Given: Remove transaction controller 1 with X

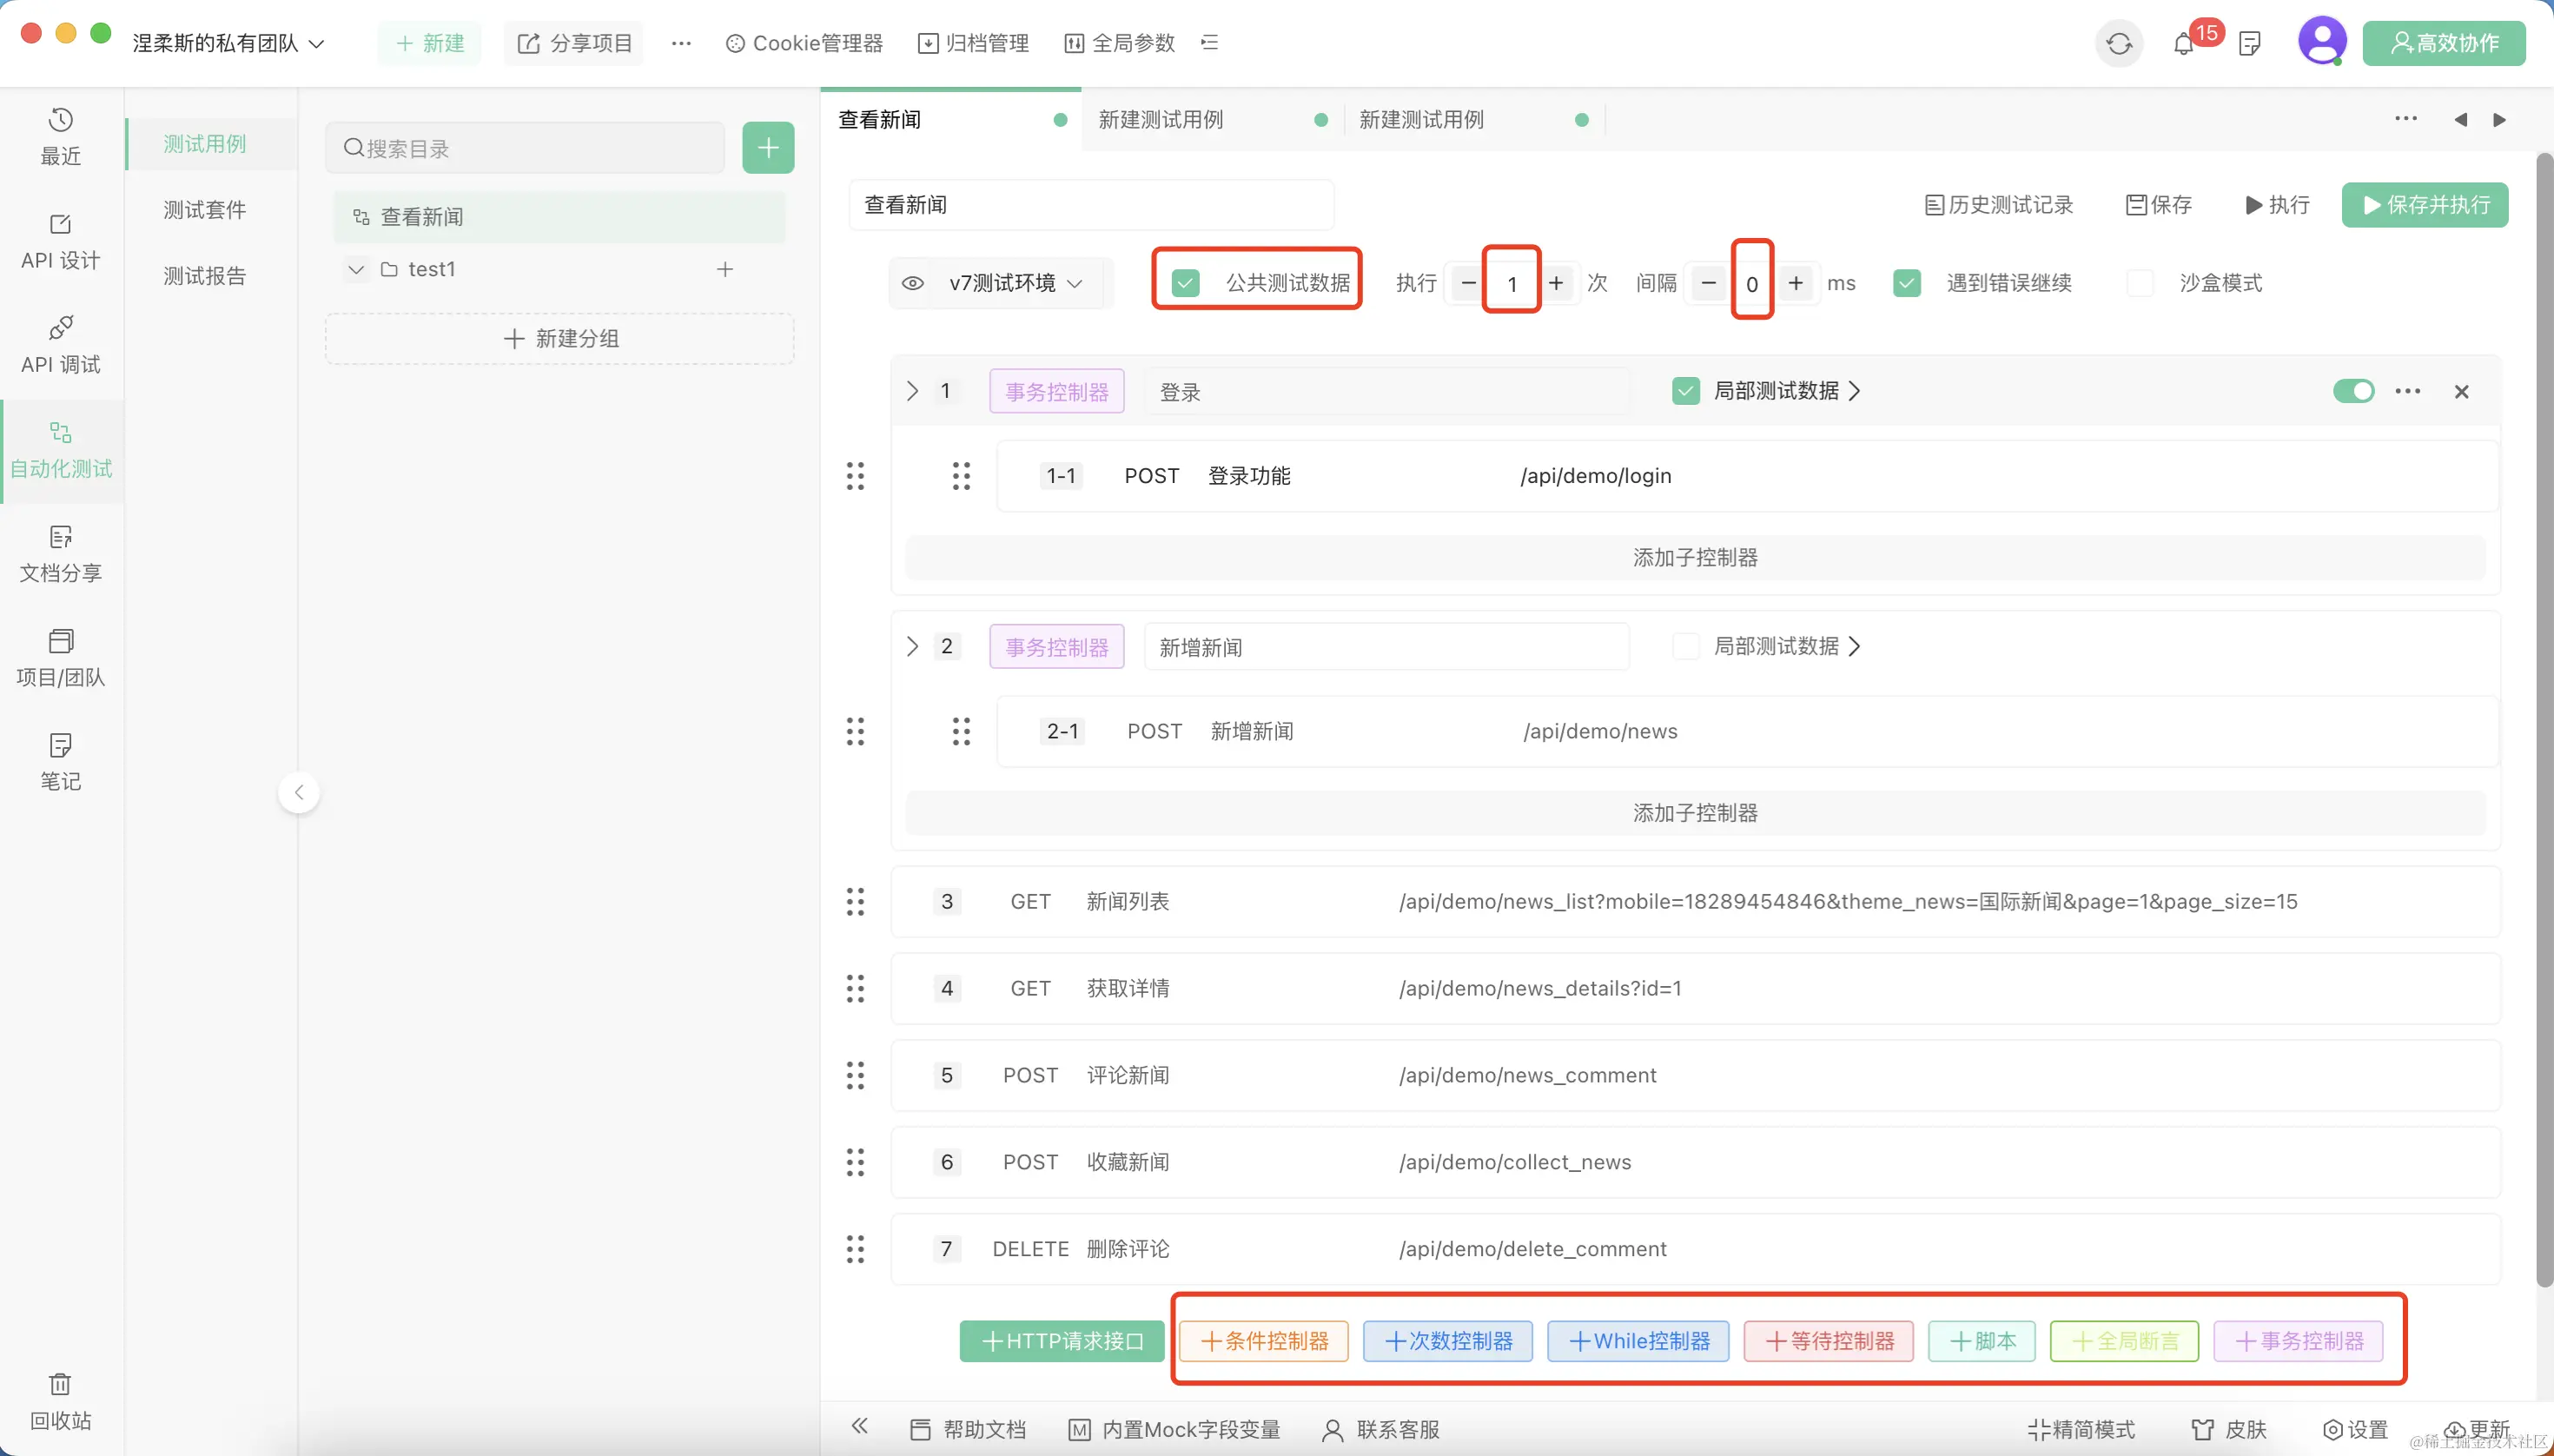Looking at the screenshot, I should pyautogui.click(x=2462, y=392).
